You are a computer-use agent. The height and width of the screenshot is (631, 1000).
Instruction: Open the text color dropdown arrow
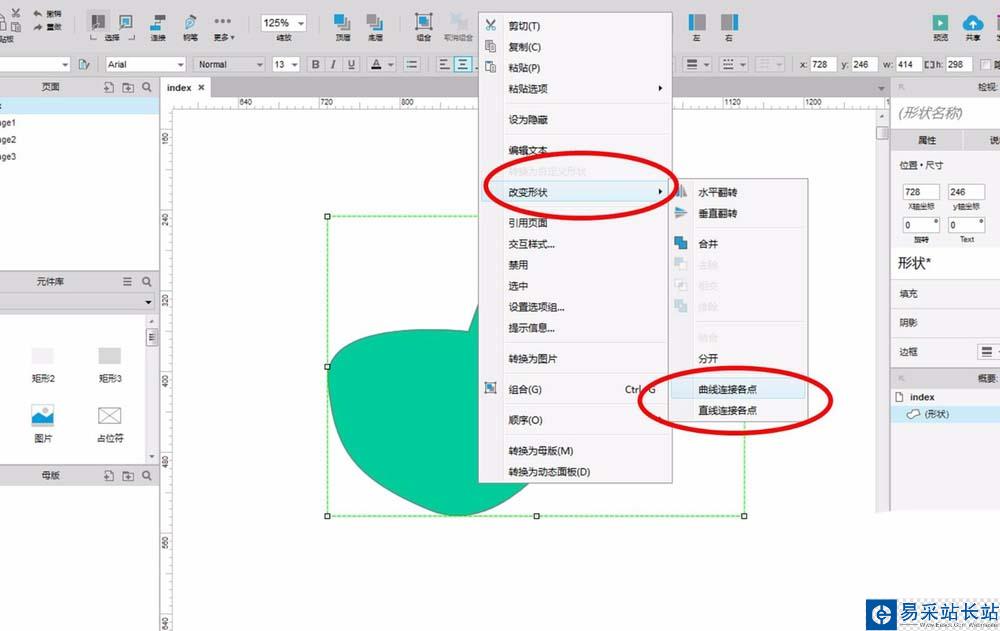pyautogui.click(x=390, y=65)
